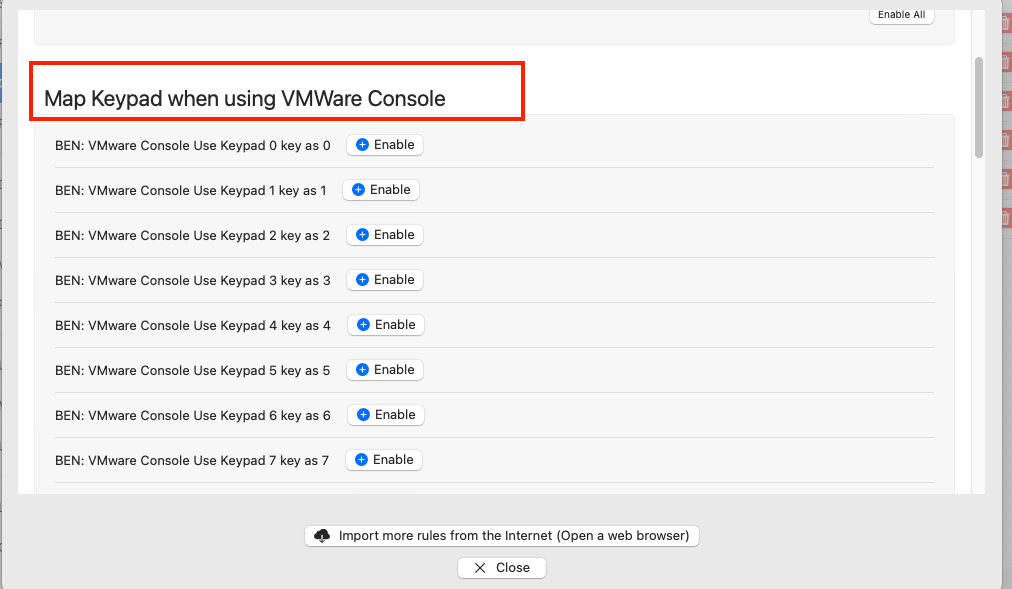The height and width of the screenshot is (589, 1012).
Task: Click the vertical scrollbar of the rules list
Action: pyautogui.click(x=979, y=107)
